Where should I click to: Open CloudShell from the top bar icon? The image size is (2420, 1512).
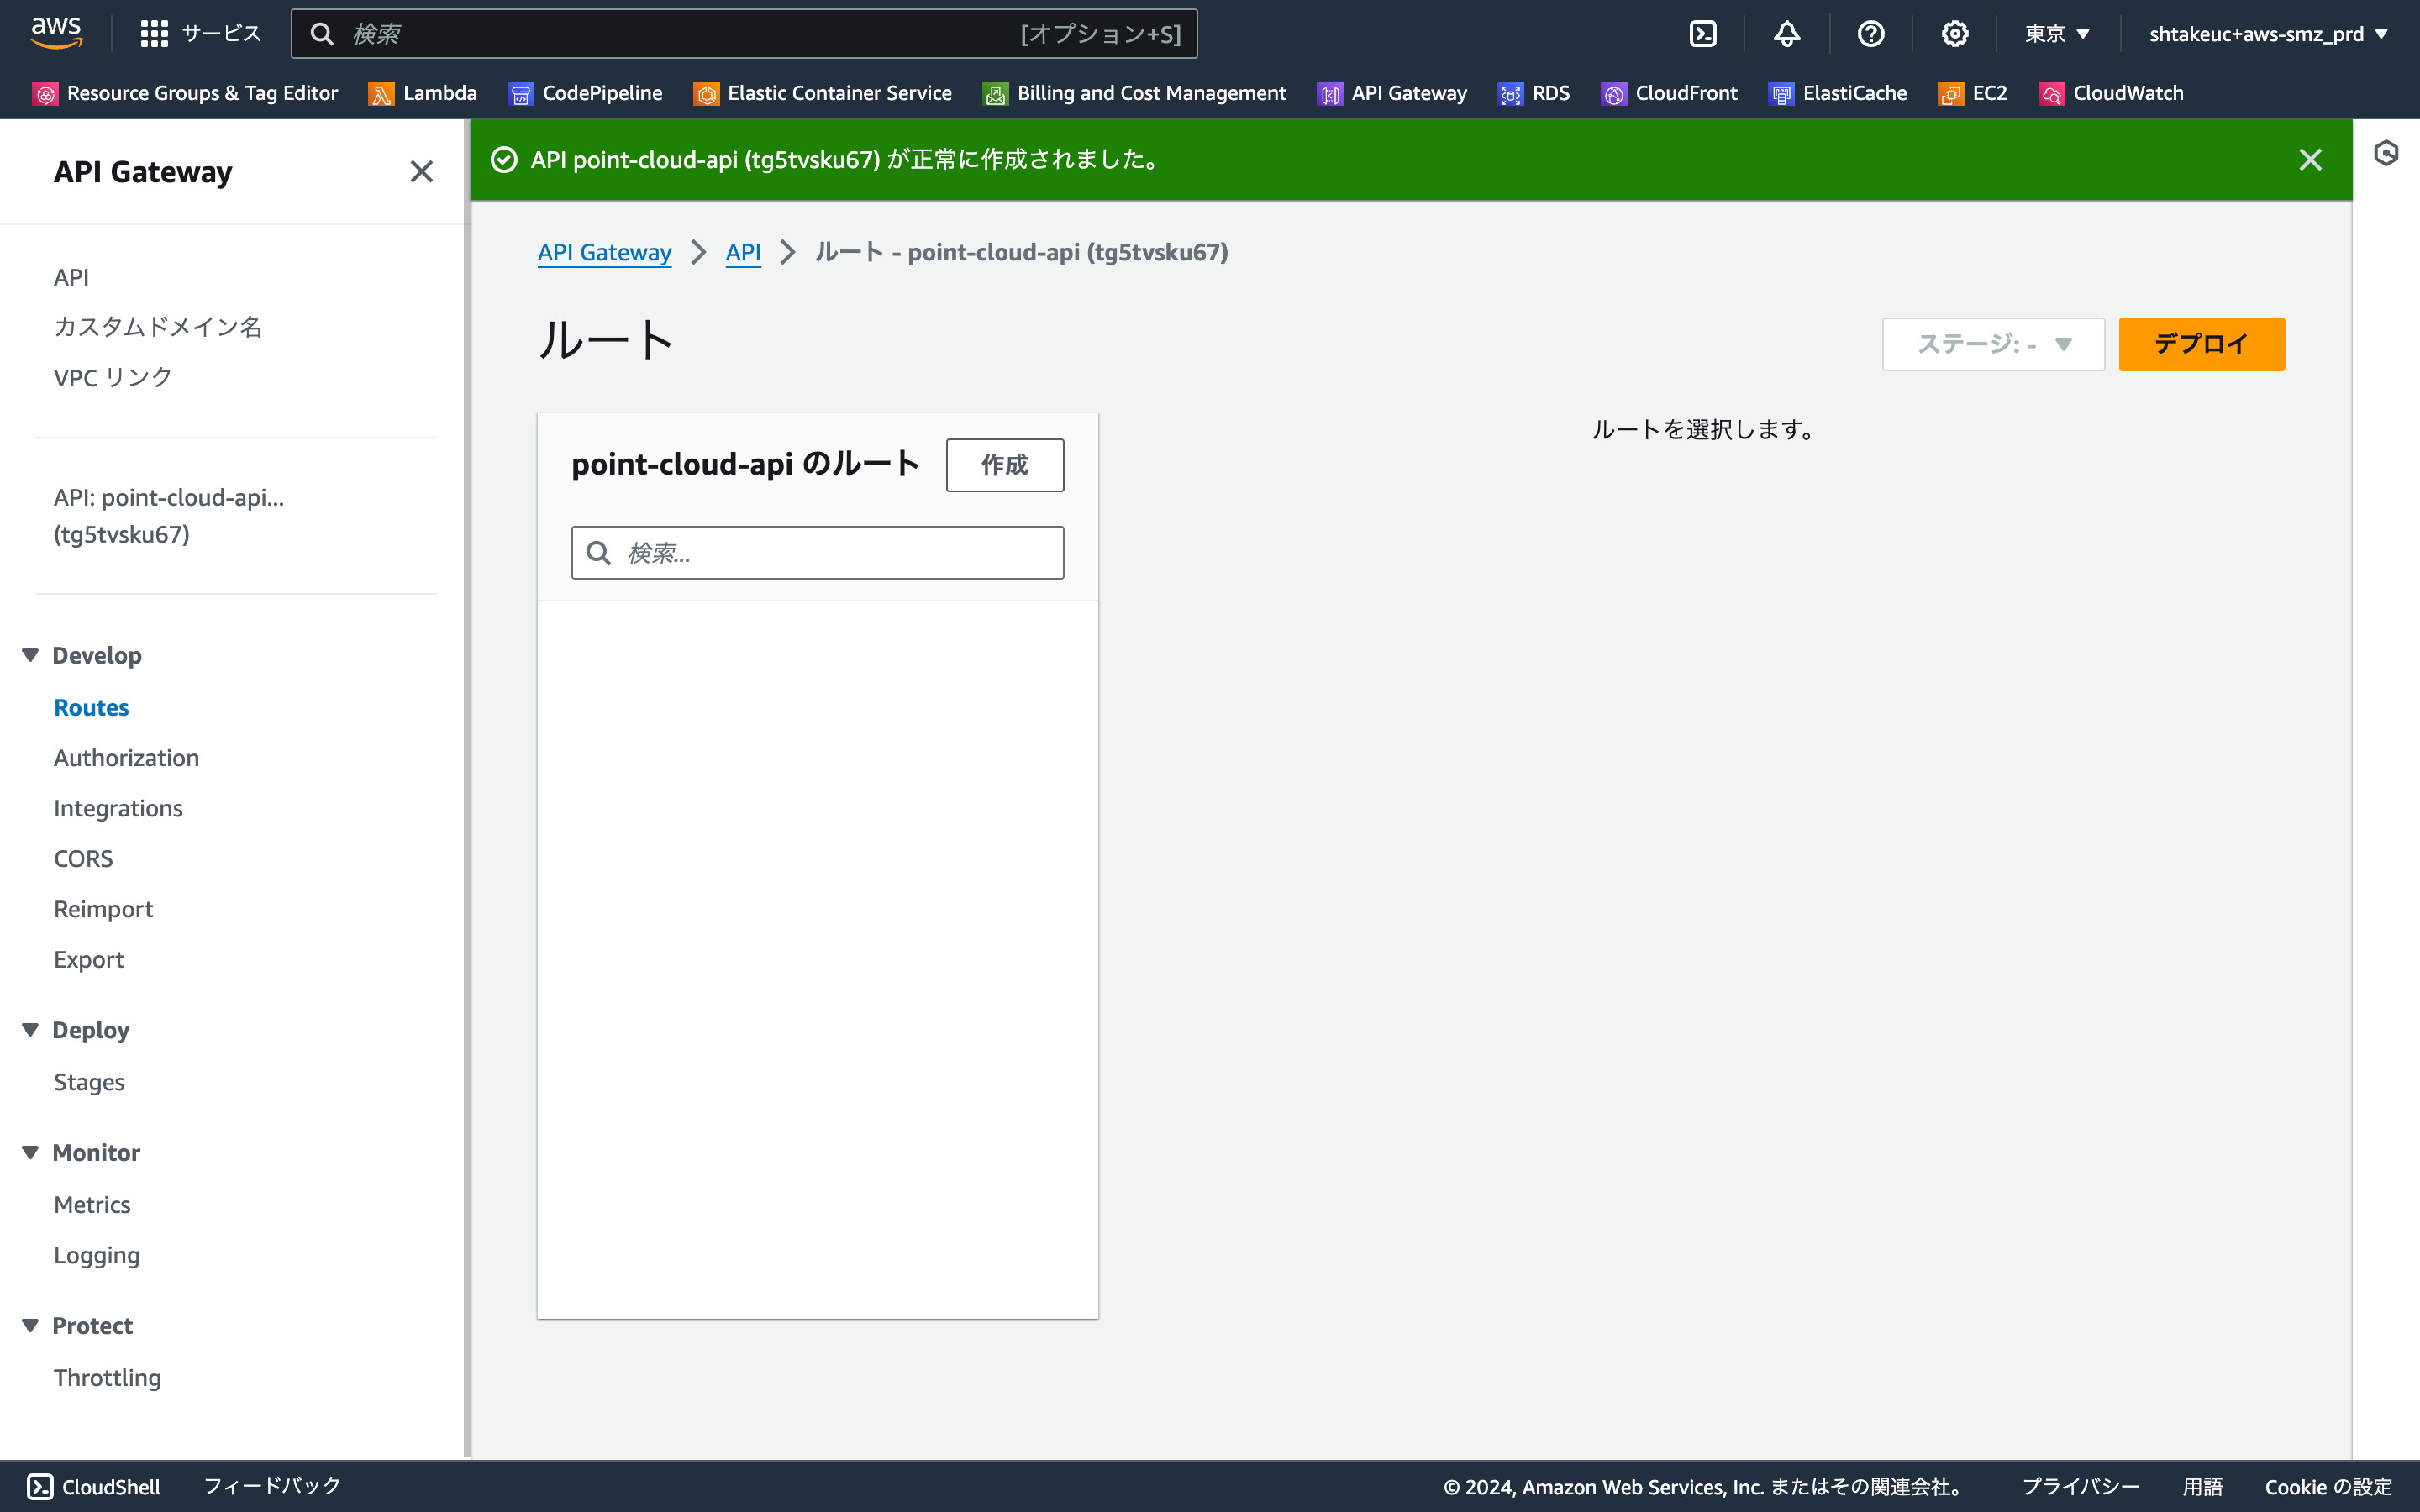pyautogui.click(x=1703, y=34)
